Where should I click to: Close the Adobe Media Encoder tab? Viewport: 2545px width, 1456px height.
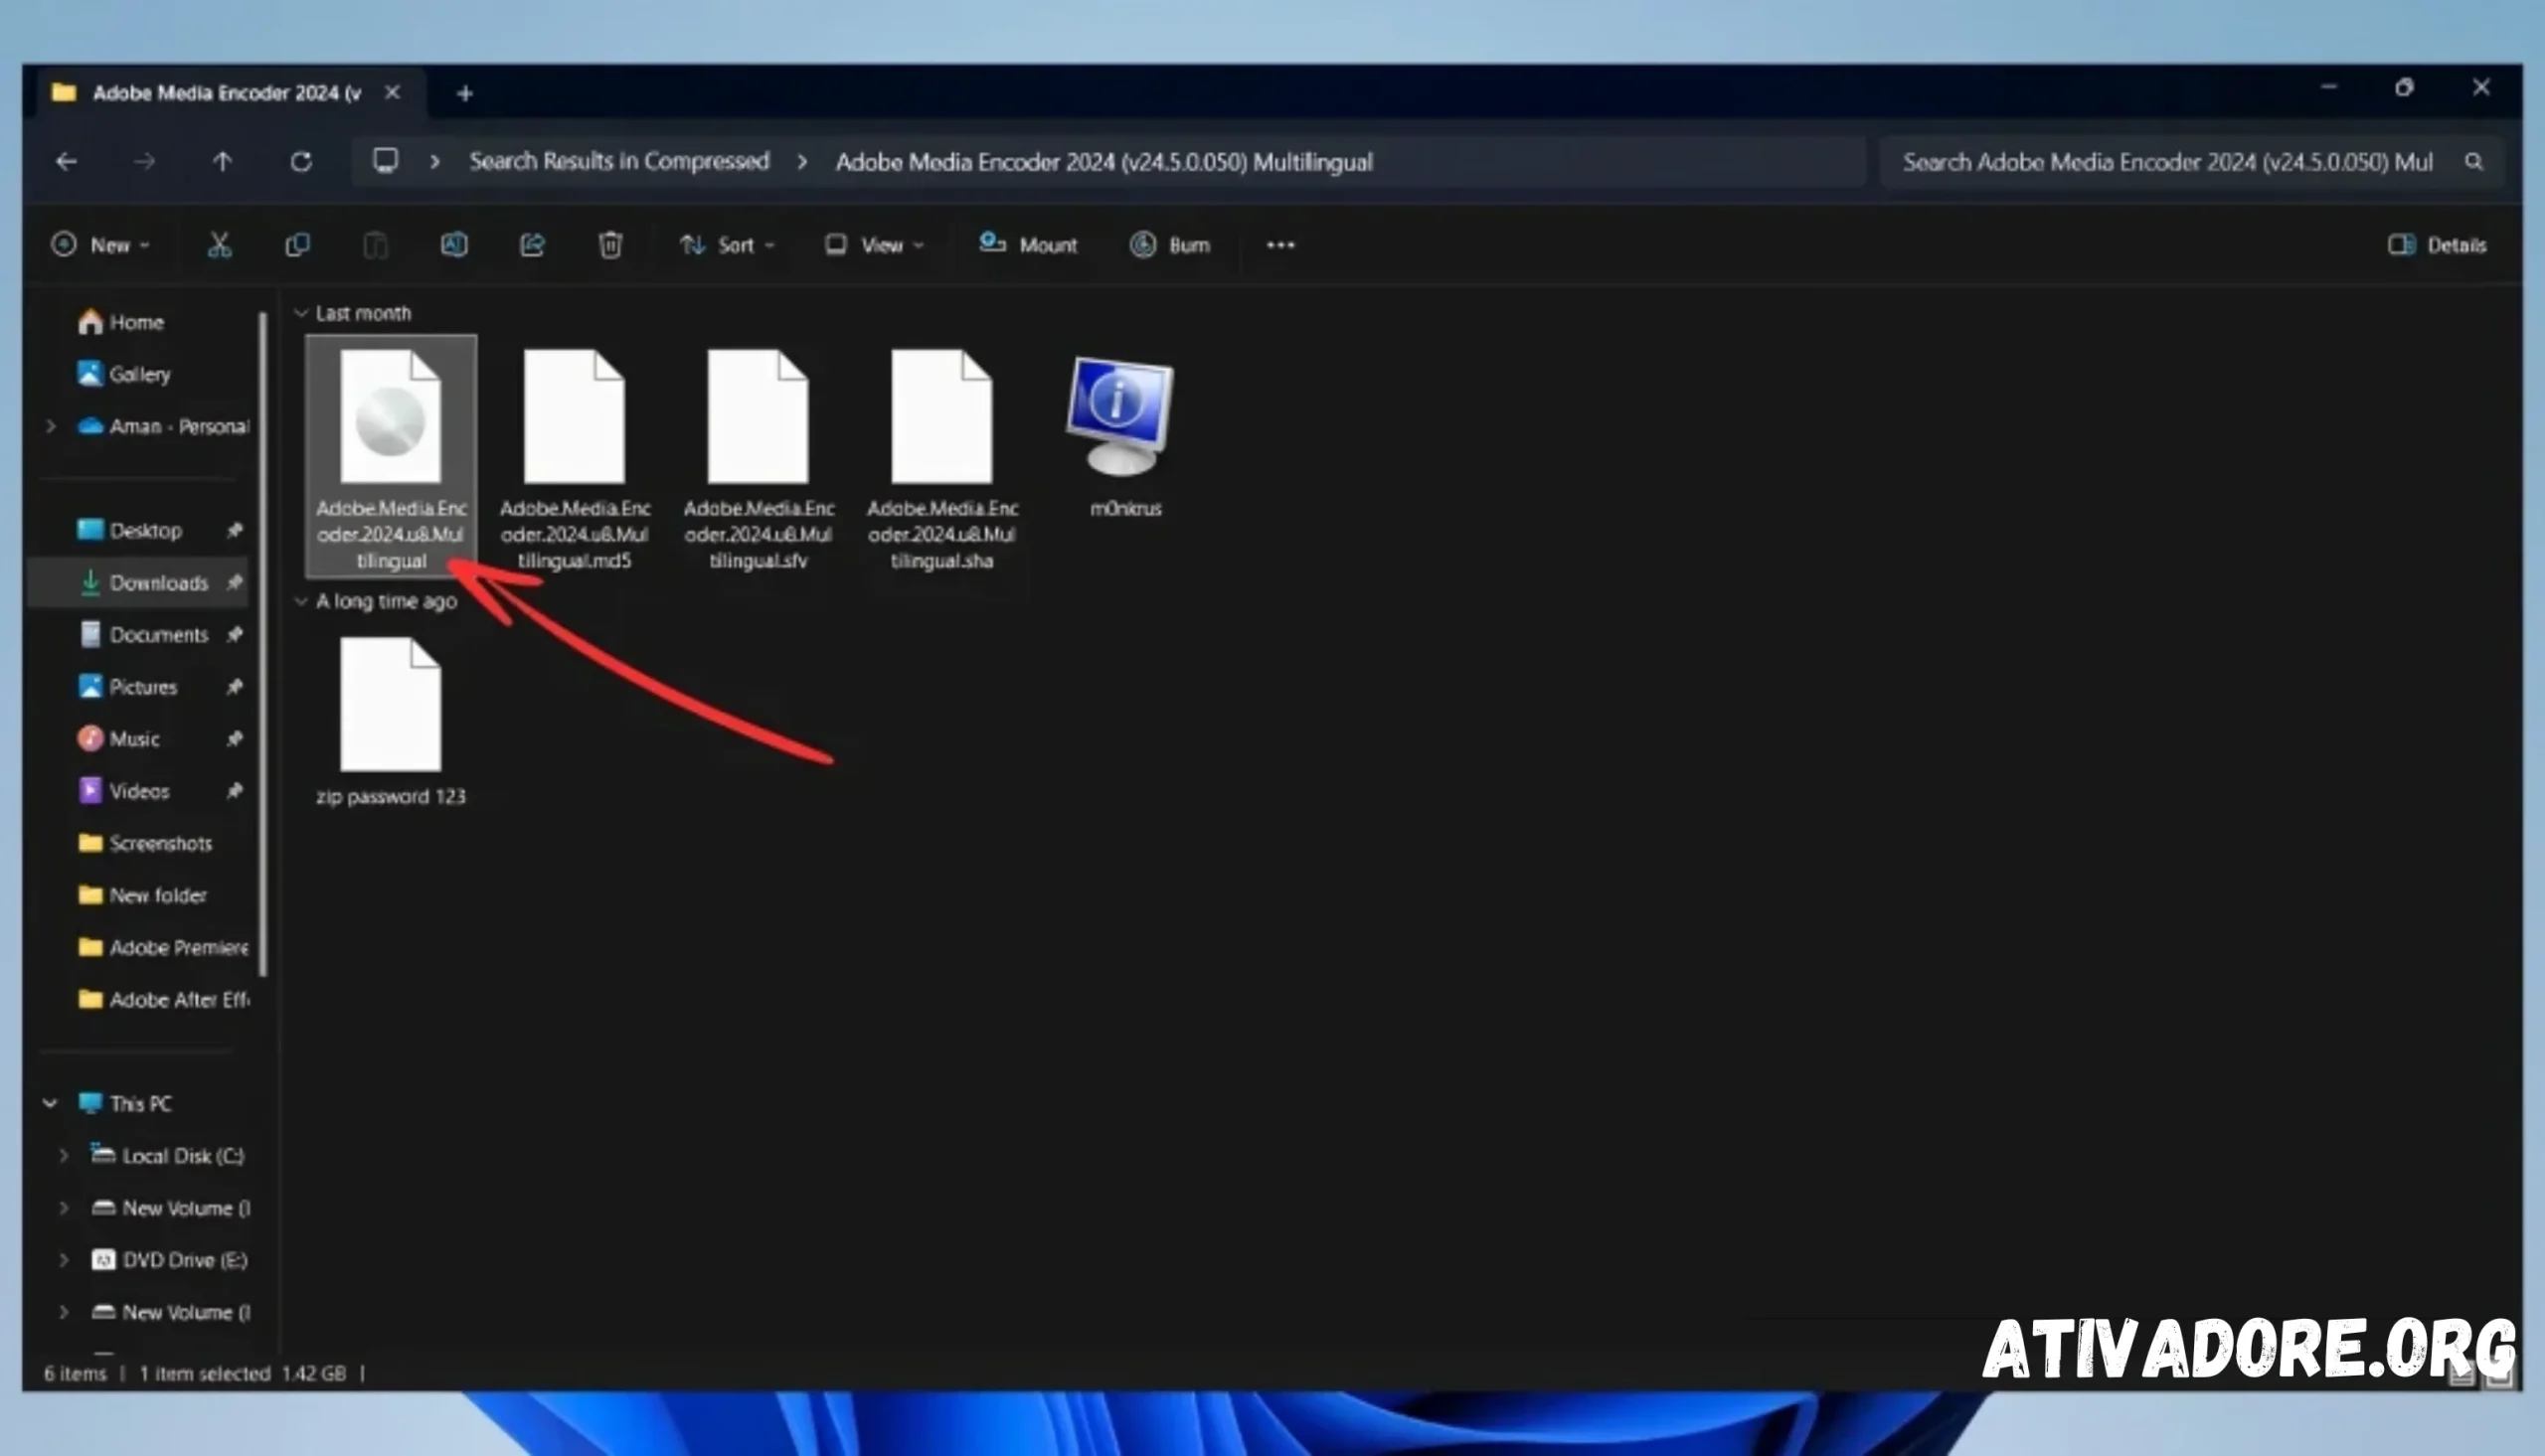393,92
